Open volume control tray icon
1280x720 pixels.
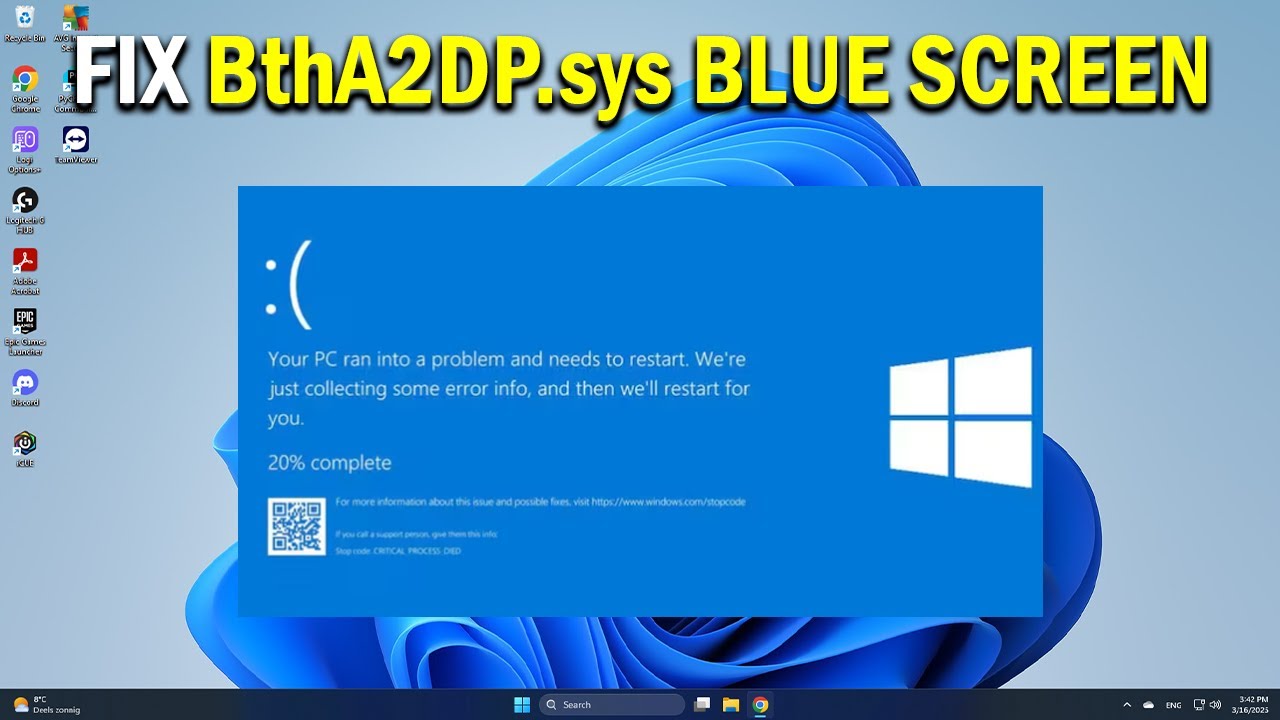(1215, 705)
